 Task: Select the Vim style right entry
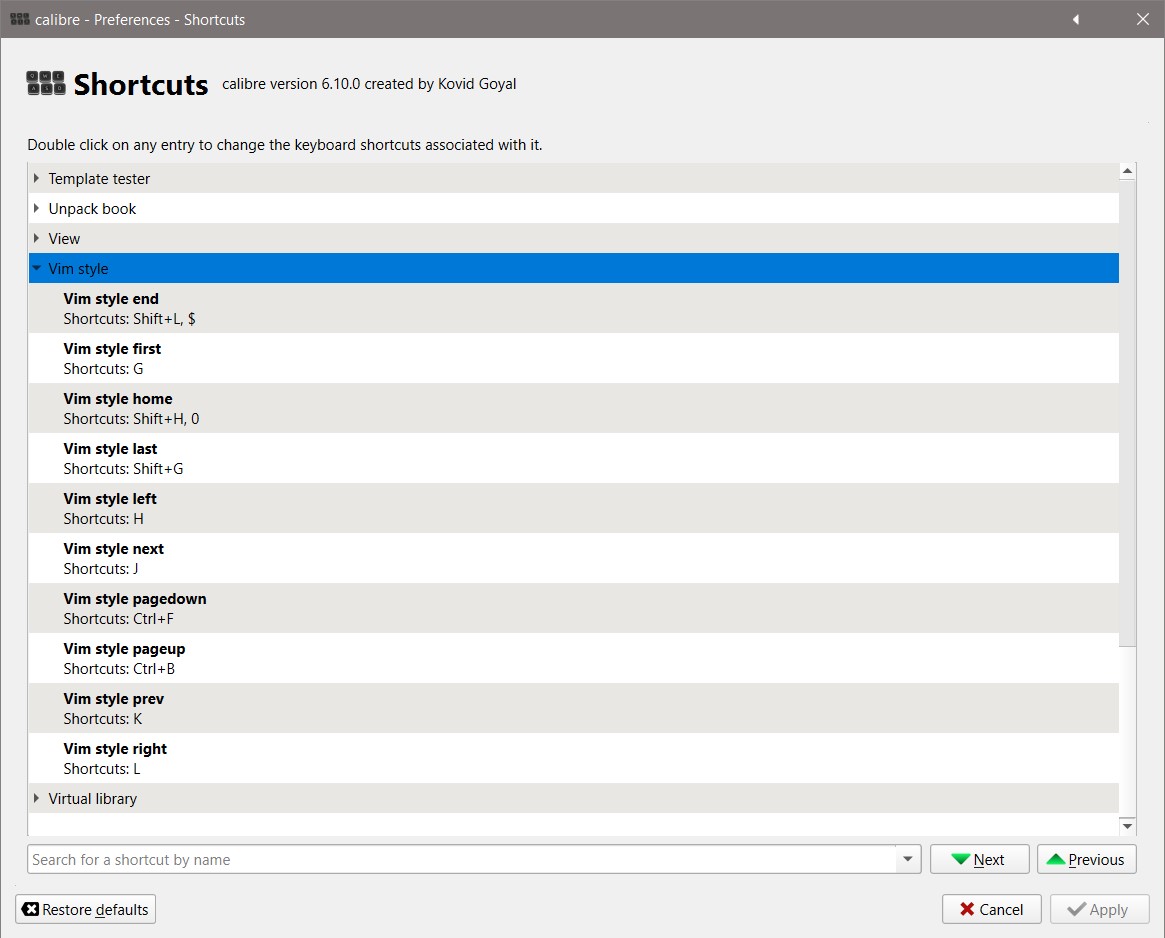tap(115, 758)
